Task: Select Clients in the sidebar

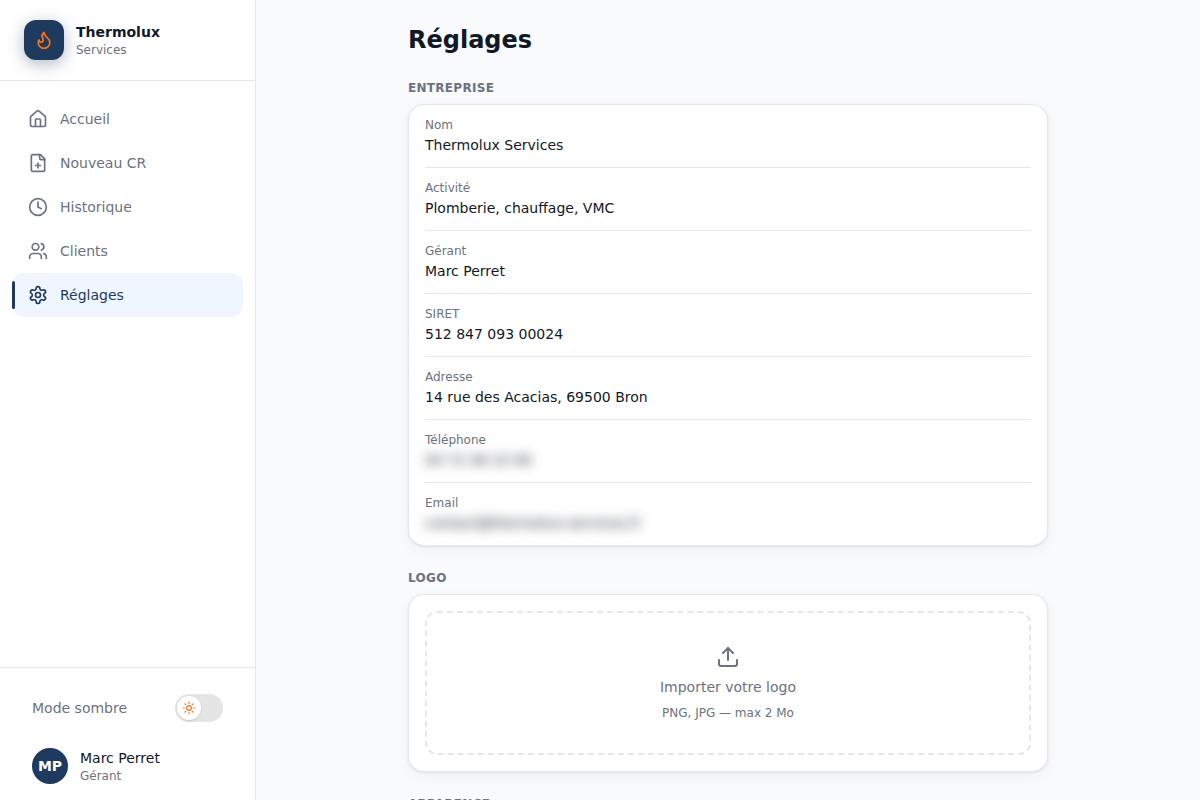Action: tap(128, 251)
